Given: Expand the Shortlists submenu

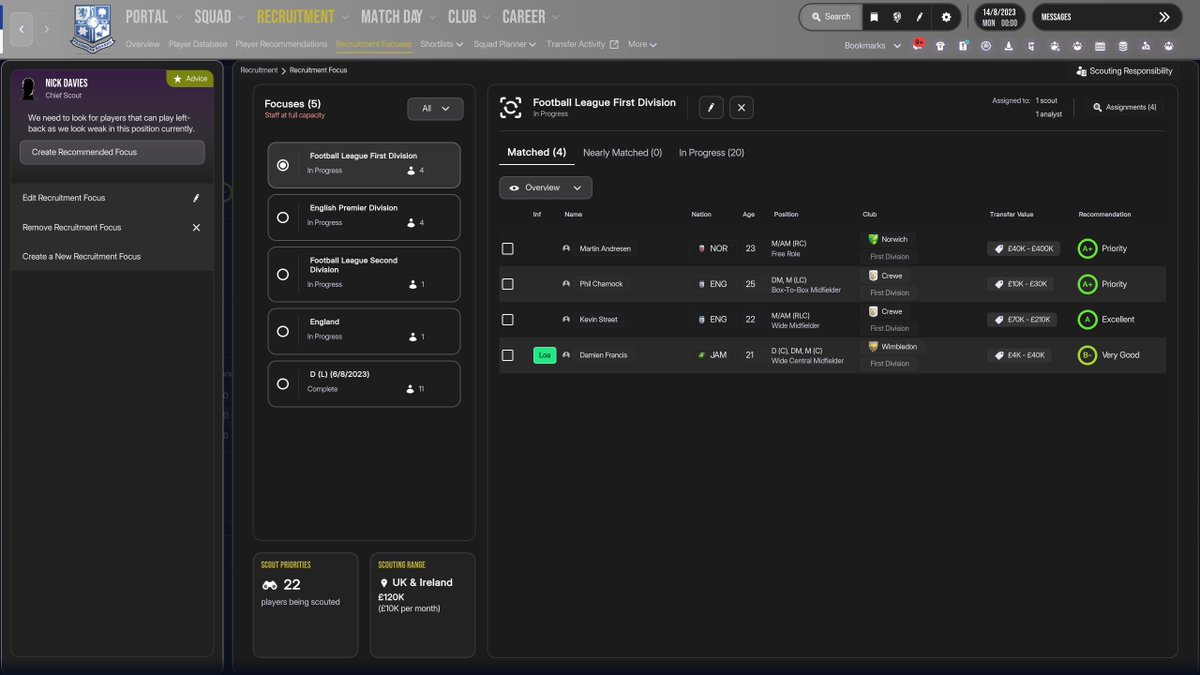Looking at the screenshot, I should tap(442, 44).
